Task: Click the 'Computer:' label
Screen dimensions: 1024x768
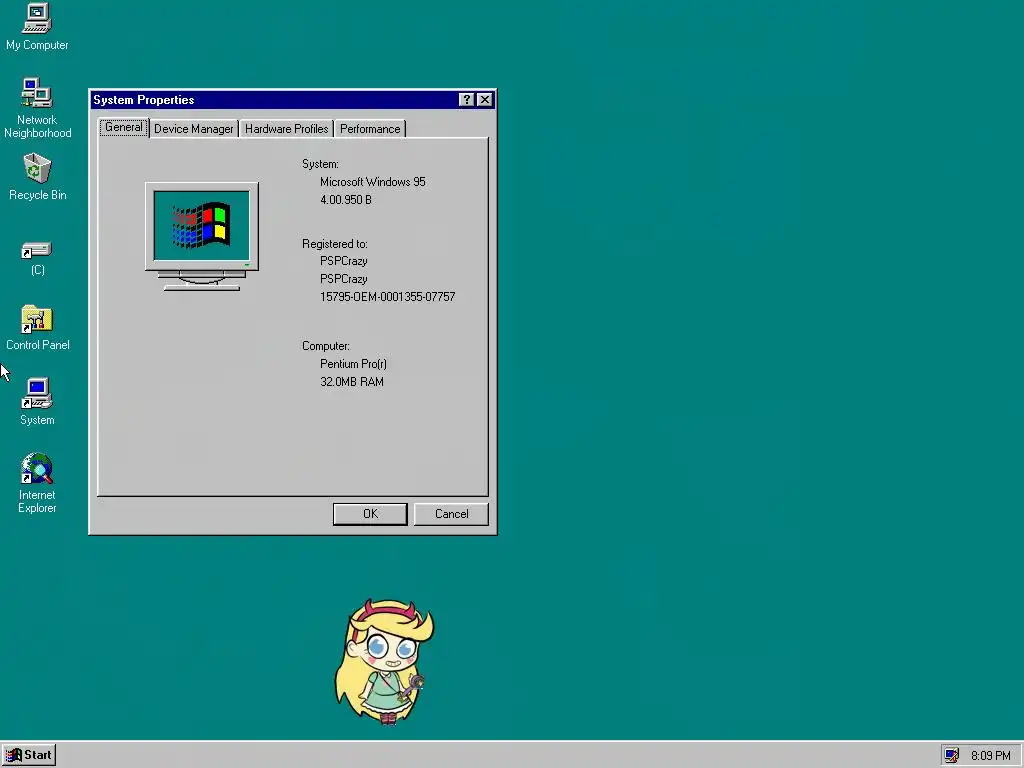Action: 325,346
